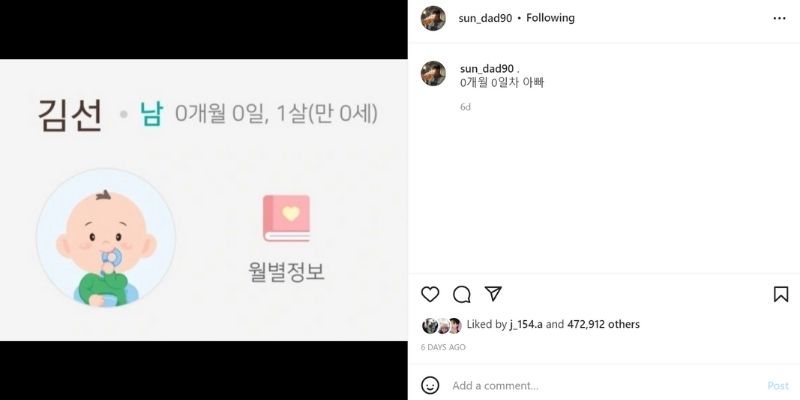800x400 pixels.
Task: Click the caption author avatar
Action: click(x=433, y=73)
